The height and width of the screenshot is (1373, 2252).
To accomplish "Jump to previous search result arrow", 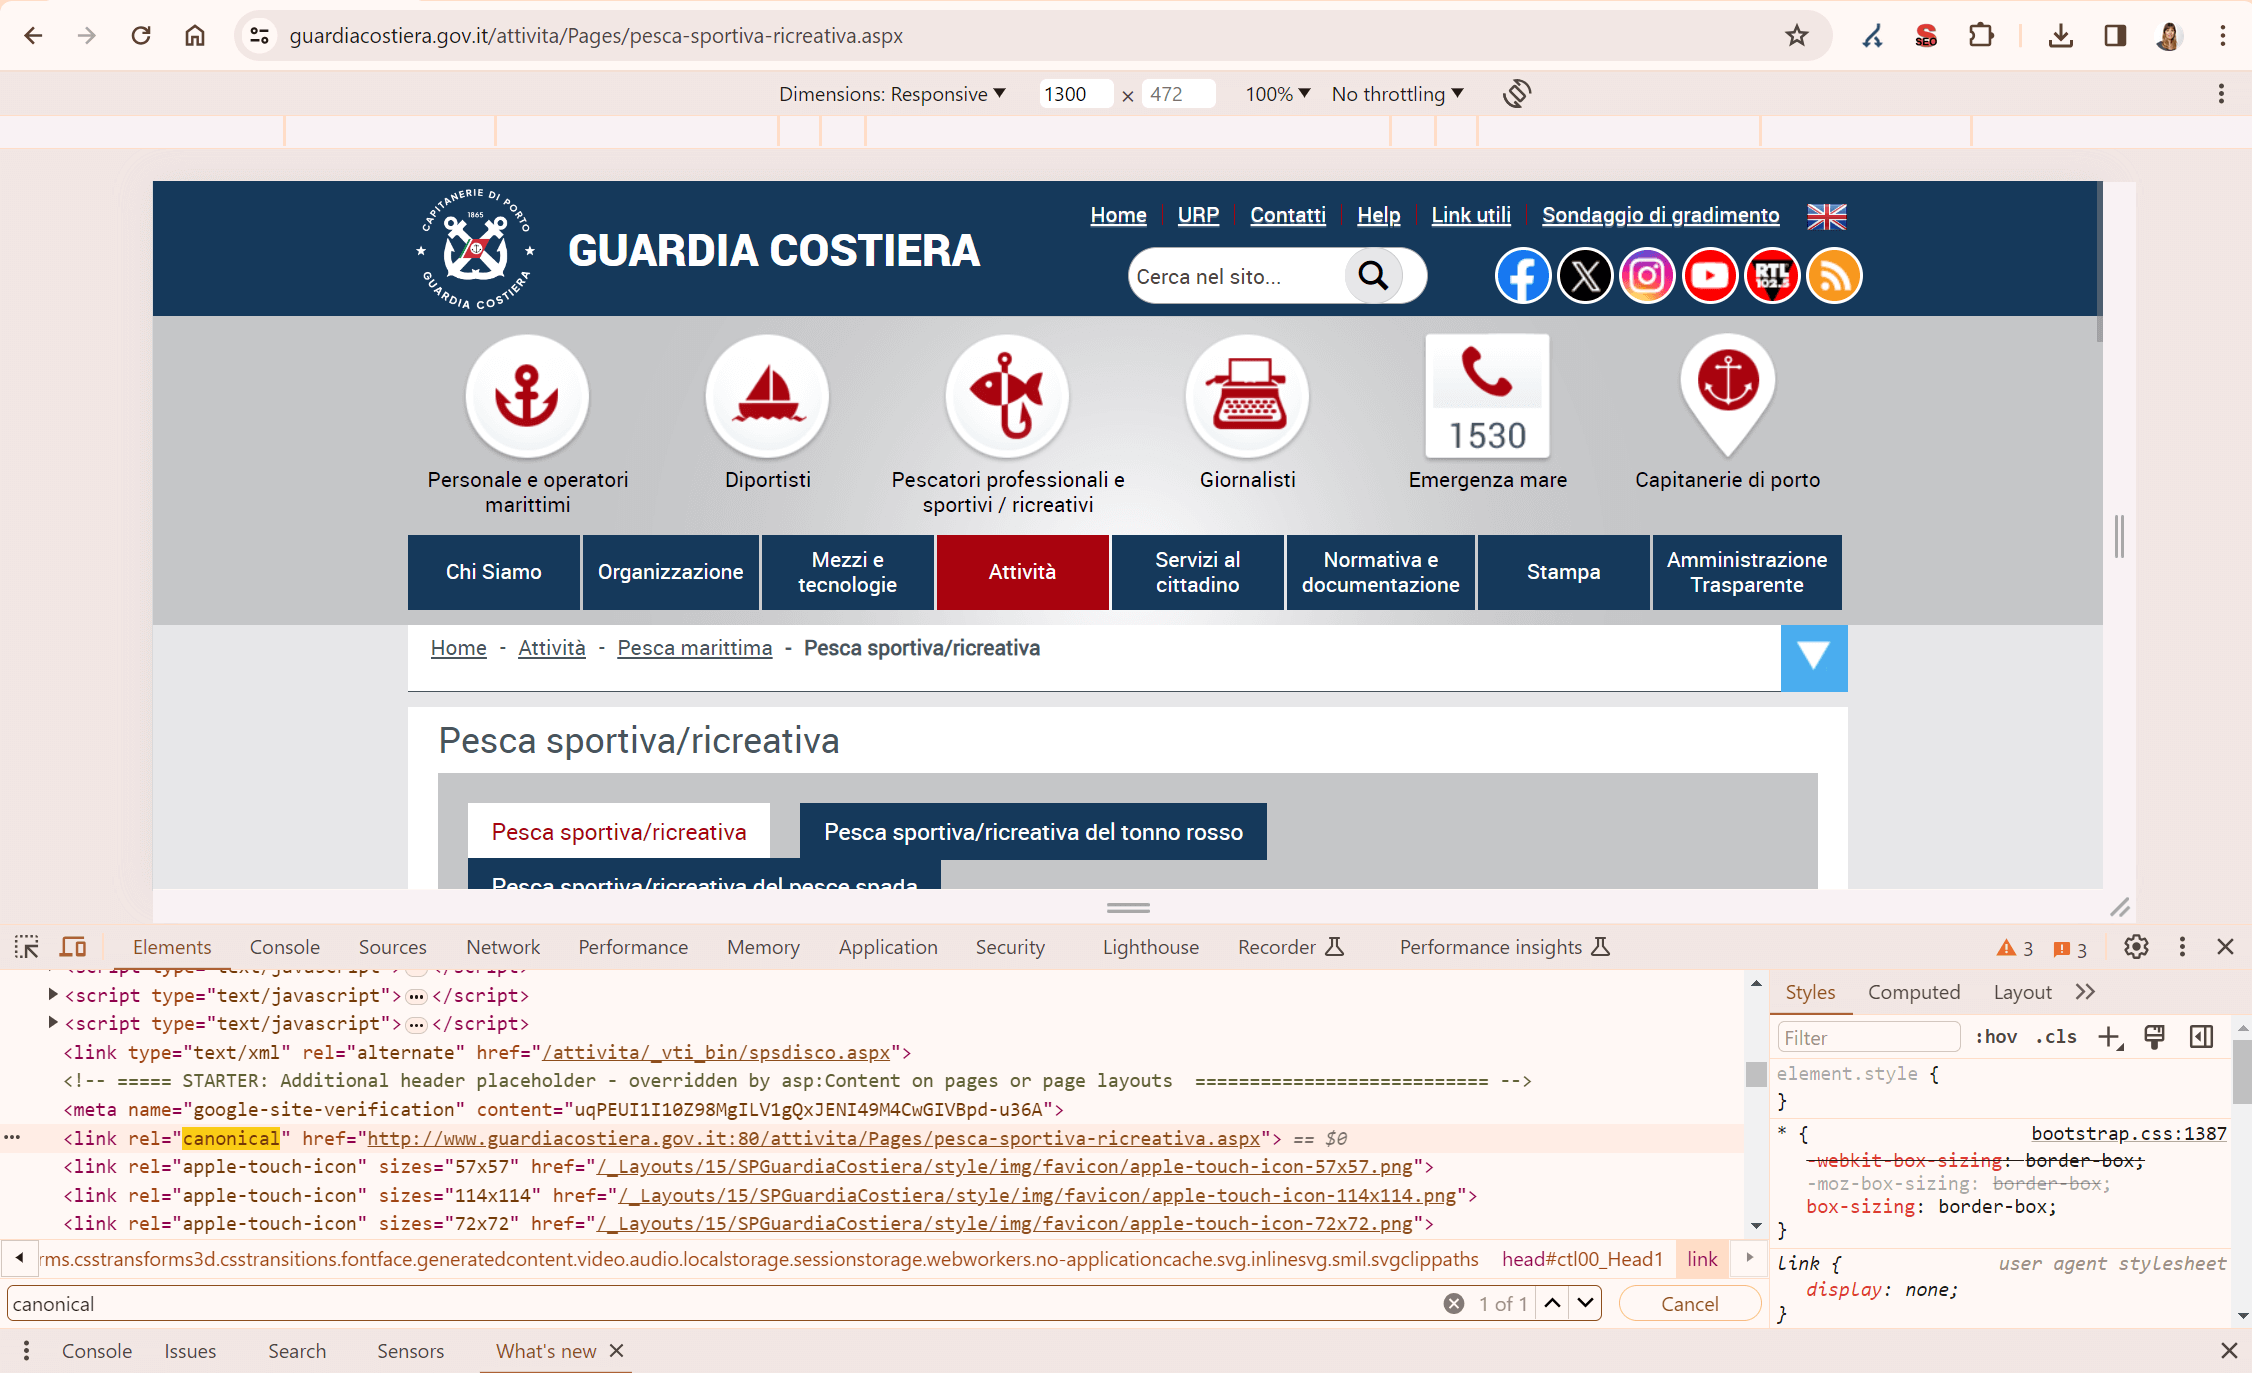I will [x=1552, y=1303].
